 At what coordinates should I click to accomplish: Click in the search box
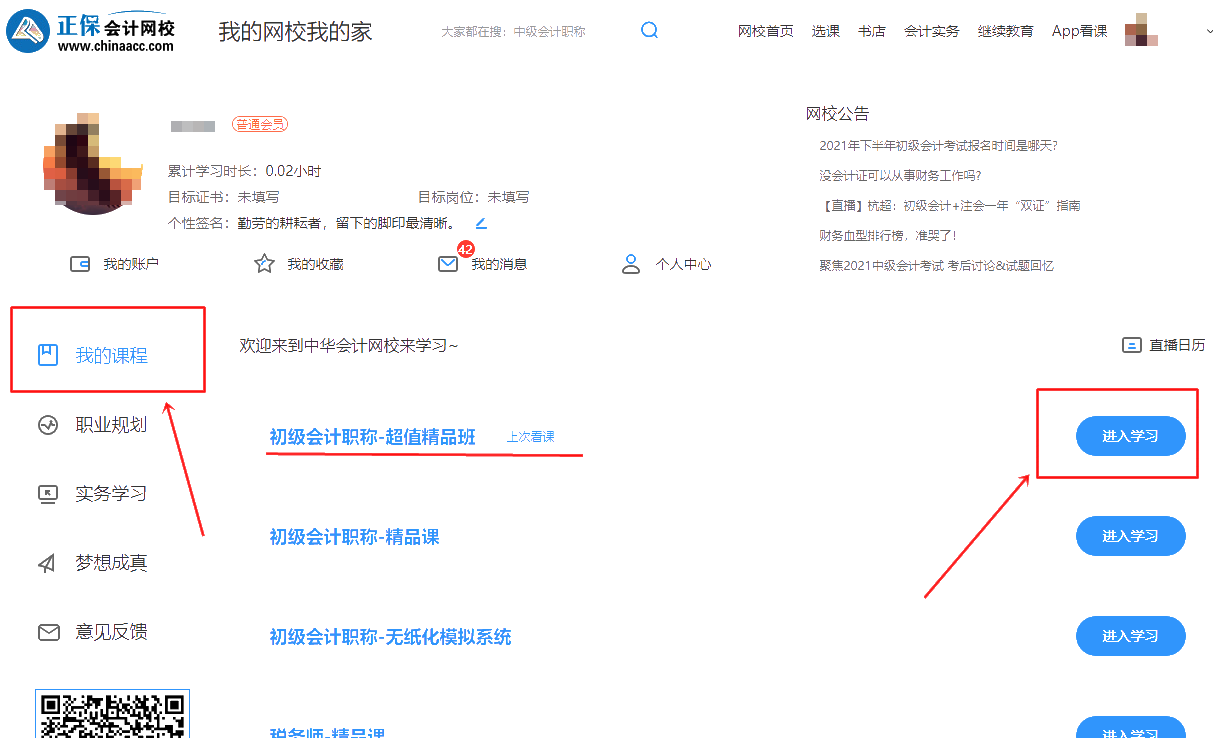click(x=530, y=31)
